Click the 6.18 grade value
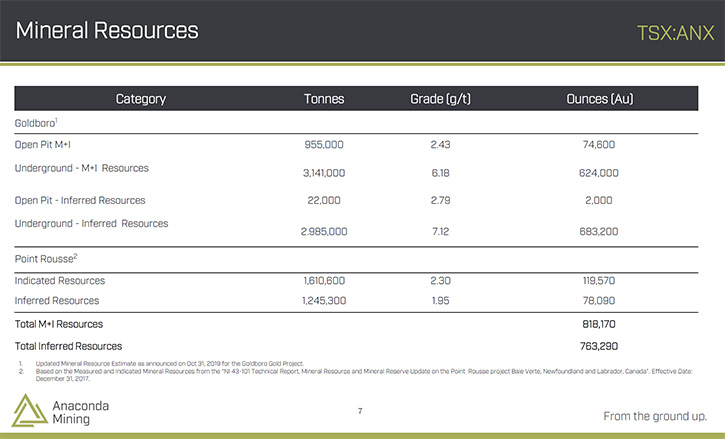Screen dimensions: 725x439 (440, 173)
